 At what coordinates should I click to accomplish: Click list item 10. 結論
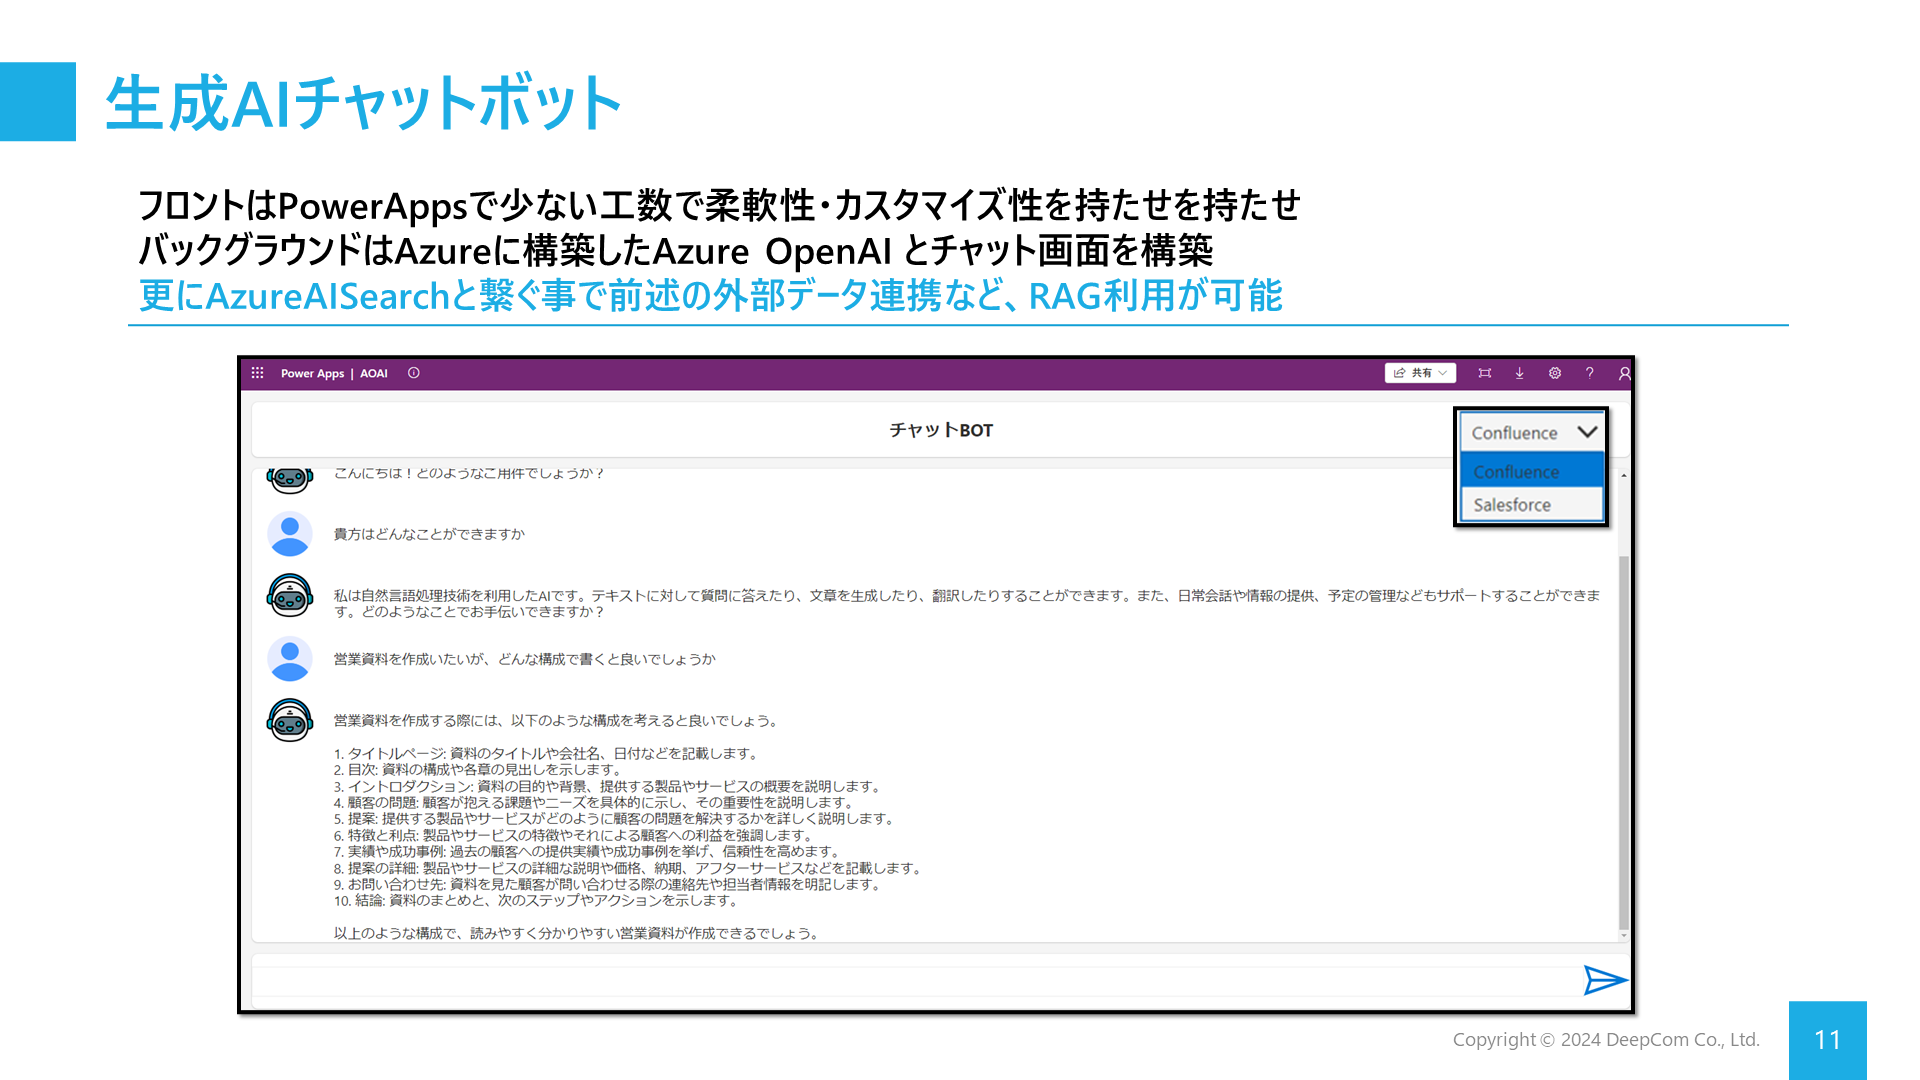(537, 900)
